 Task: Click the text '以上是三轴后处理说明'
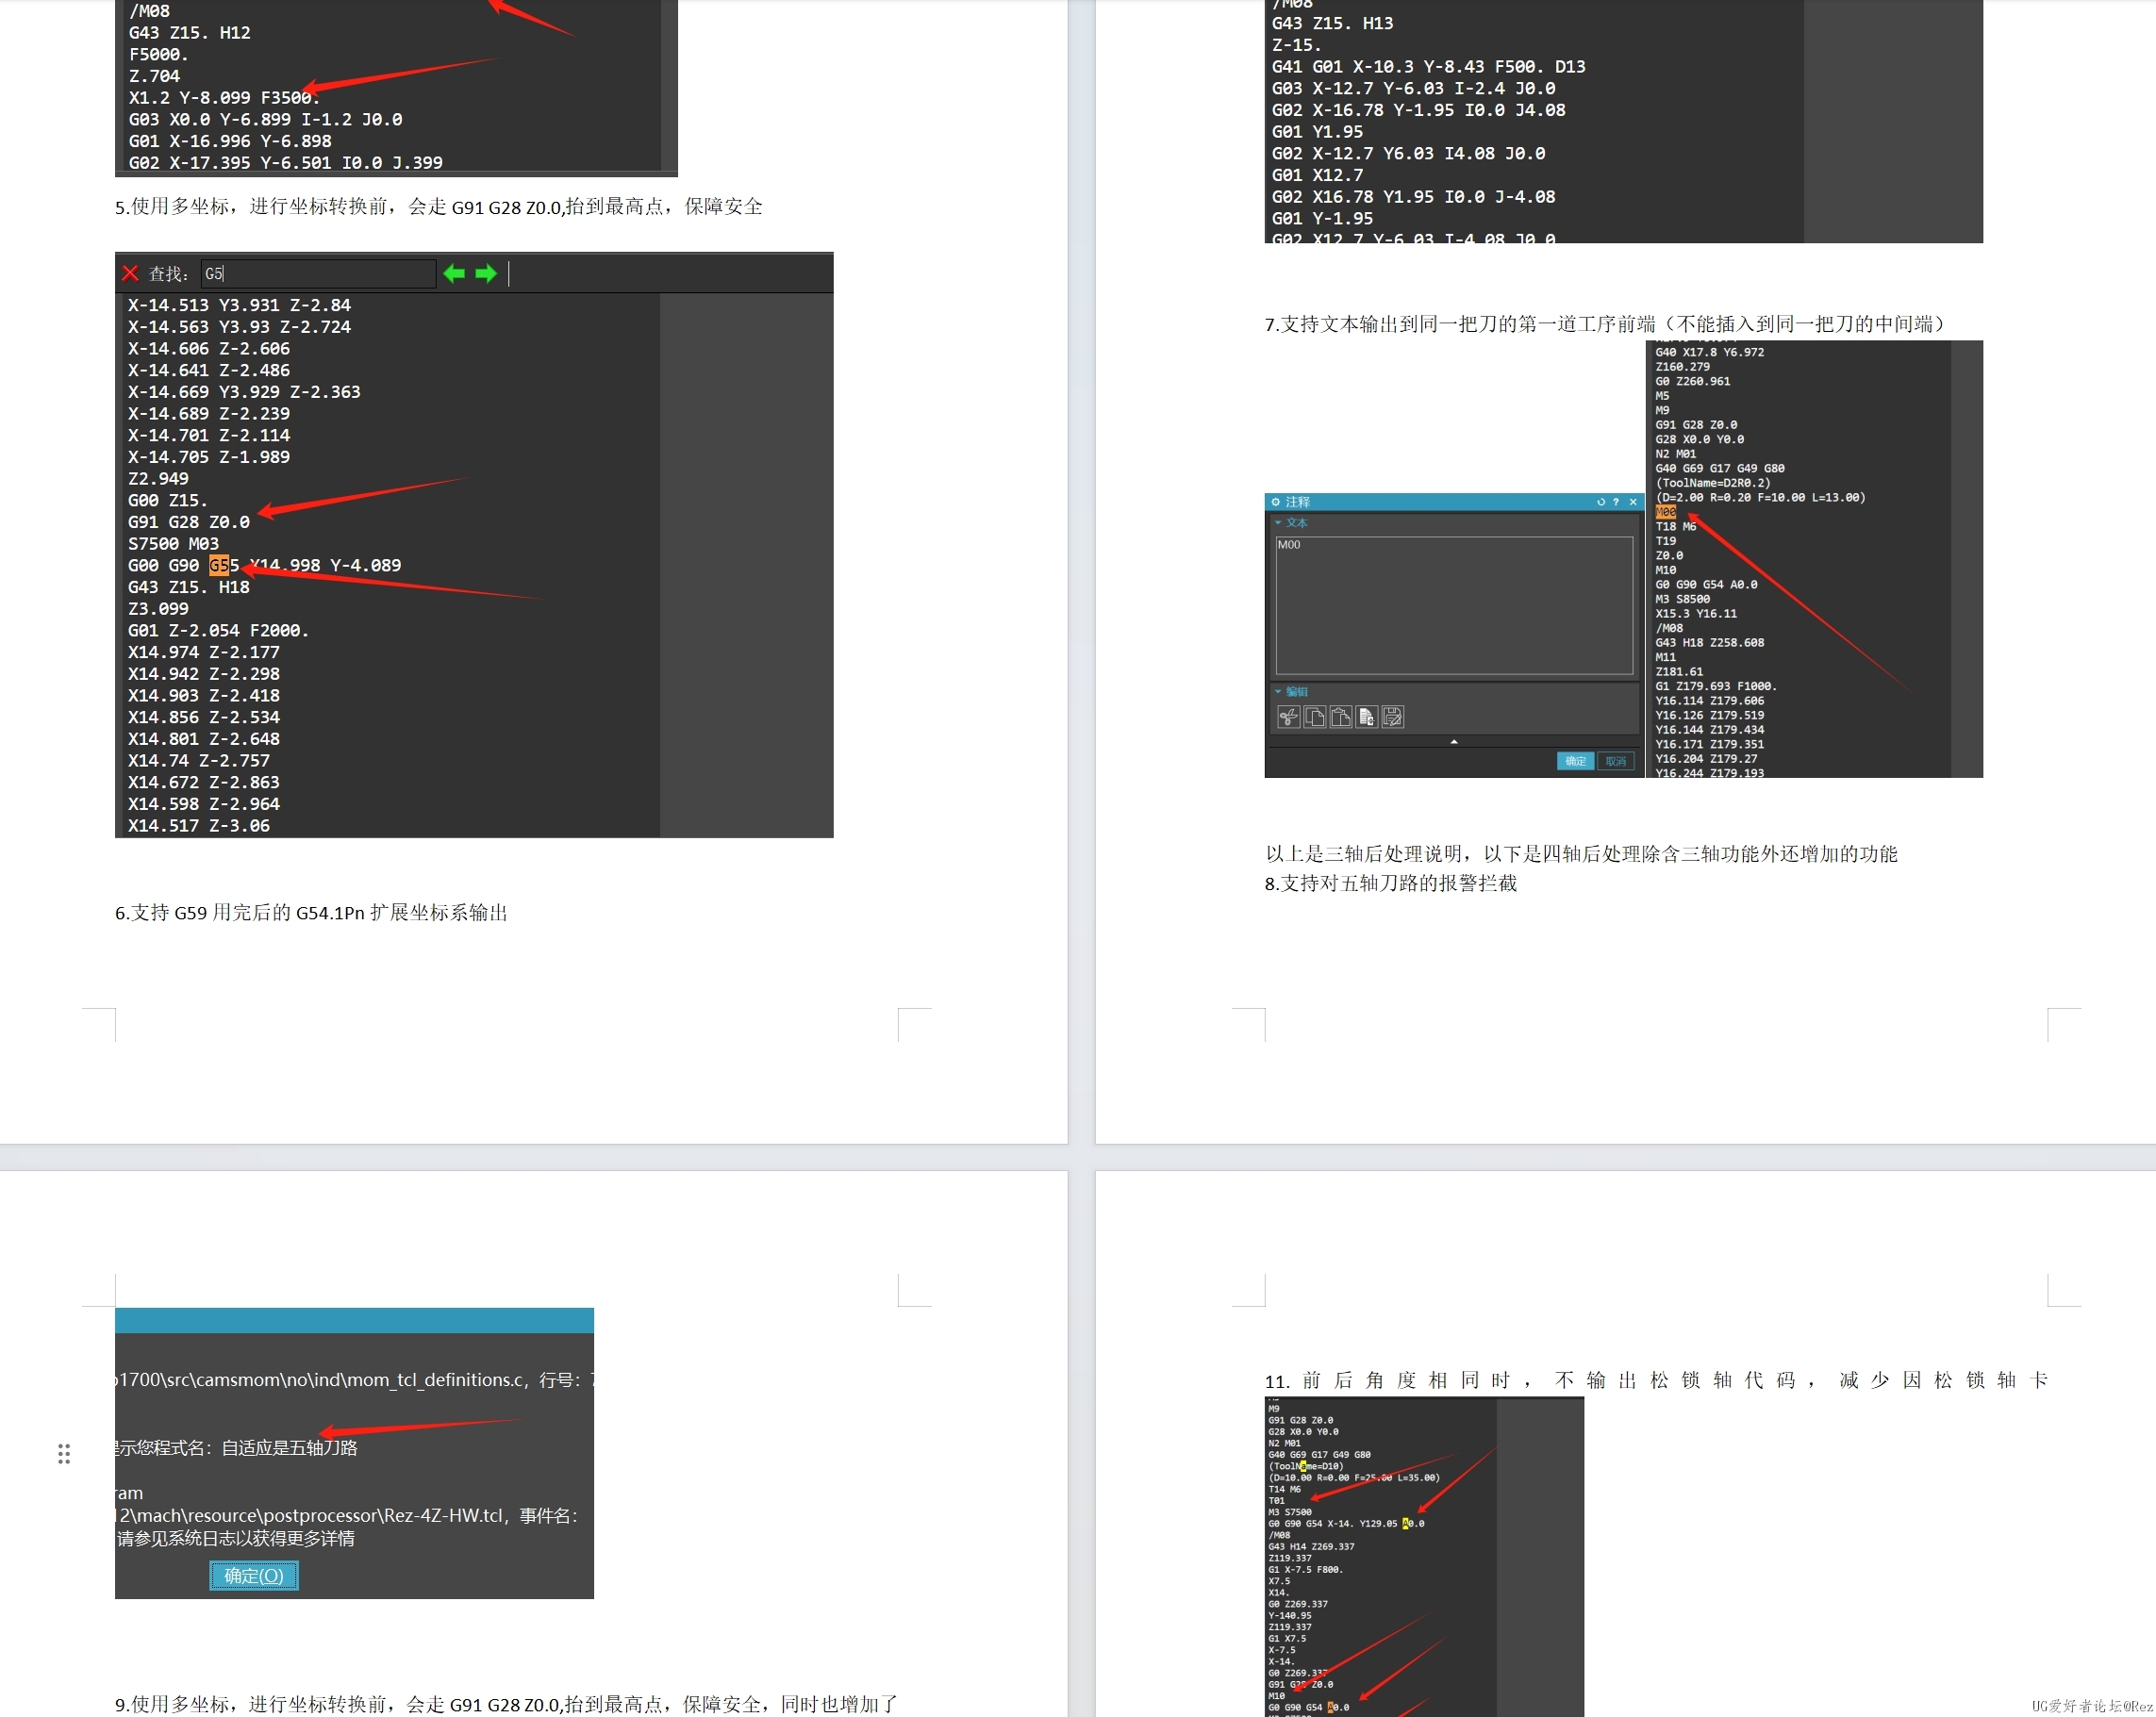pyautogui.click(x=1365, y=854)
